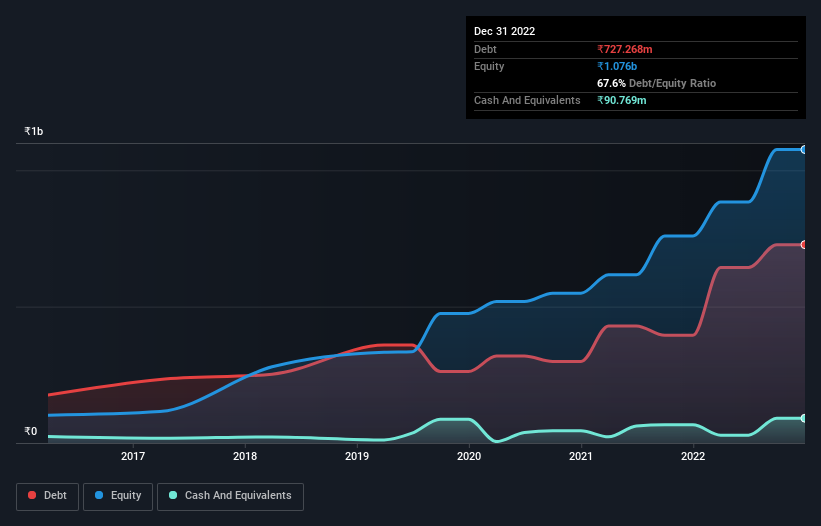Screen dimensions: 821x526
Task: Toggle the Cash And Equivalents legend button
Action: click(x=230, y=496)
